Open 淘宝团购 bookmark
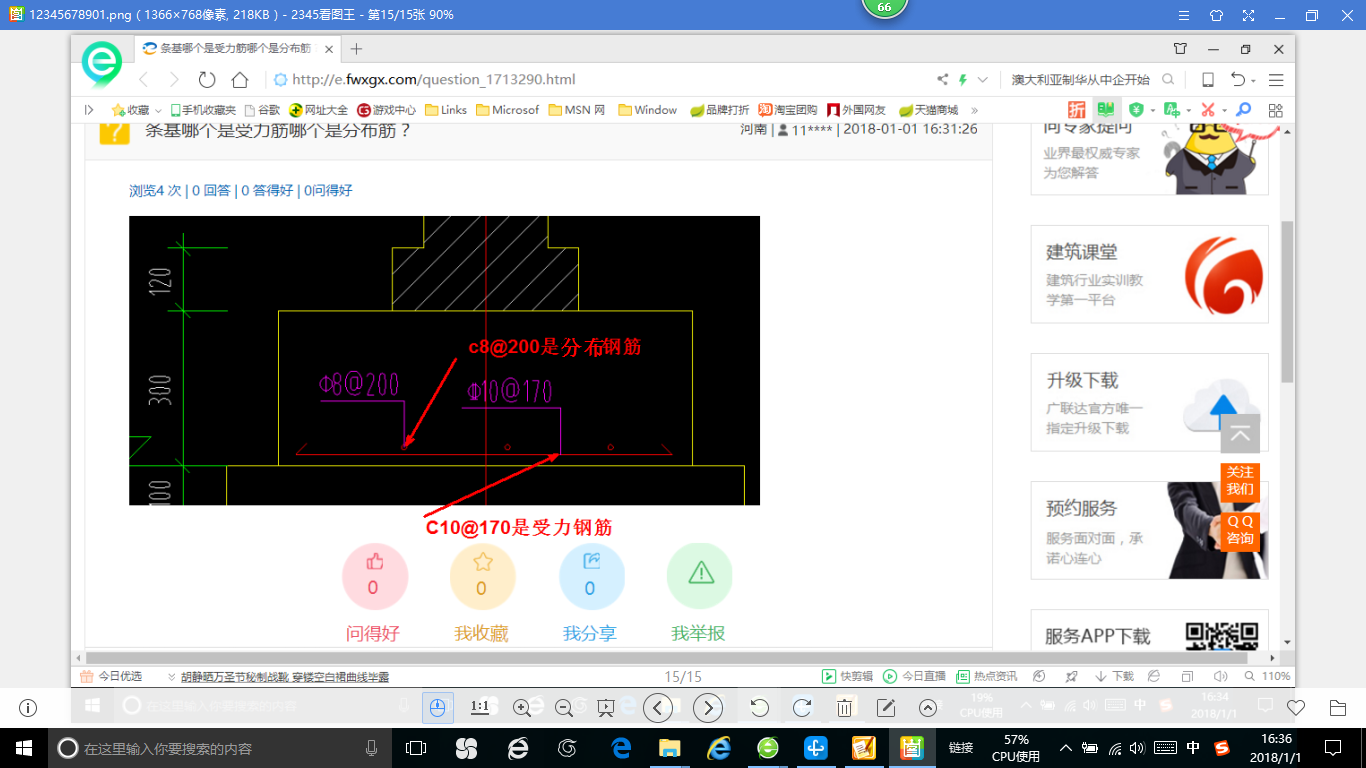This screenshot has width=1366, height=768. 787,110
